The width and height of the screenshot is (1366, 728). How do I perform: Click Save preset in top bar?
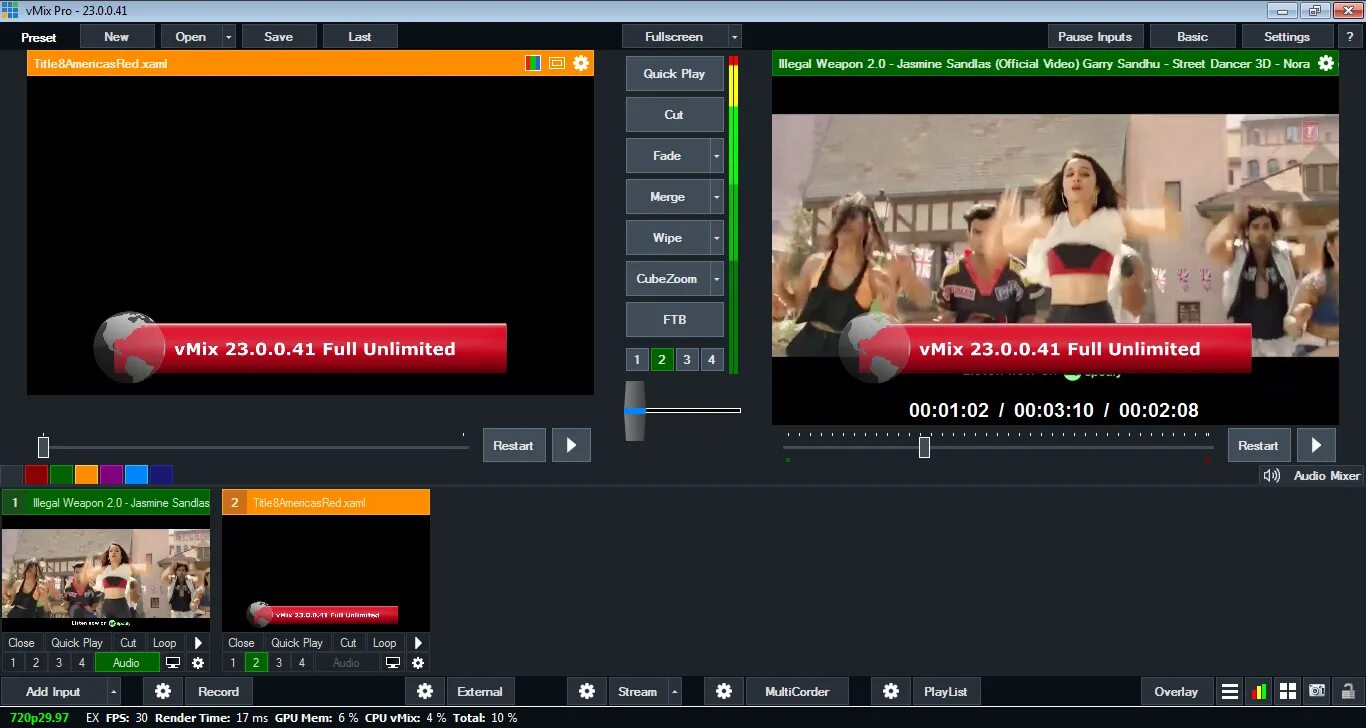click(279, 36)
